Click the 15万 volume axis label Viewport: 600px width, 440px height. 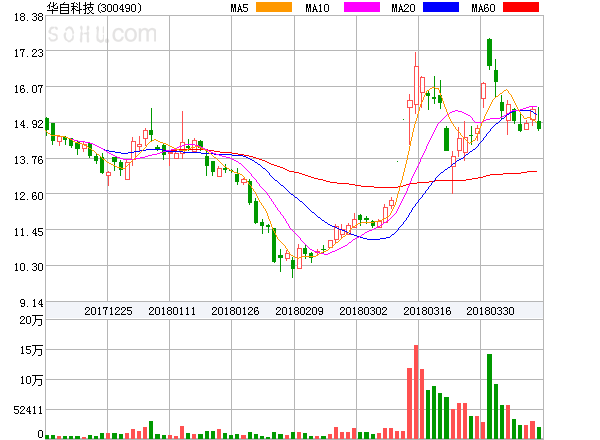tap(31, 350)
